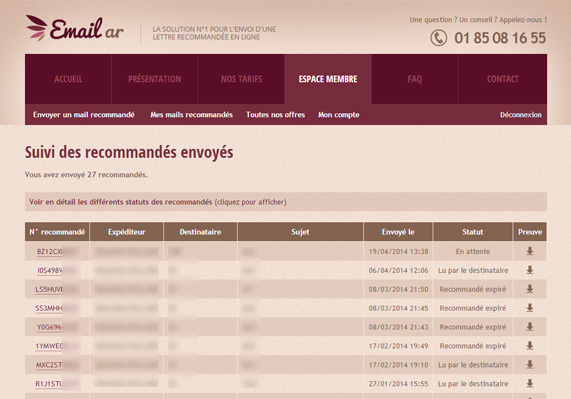Go to the FAQ menu tab

(415, 79)
